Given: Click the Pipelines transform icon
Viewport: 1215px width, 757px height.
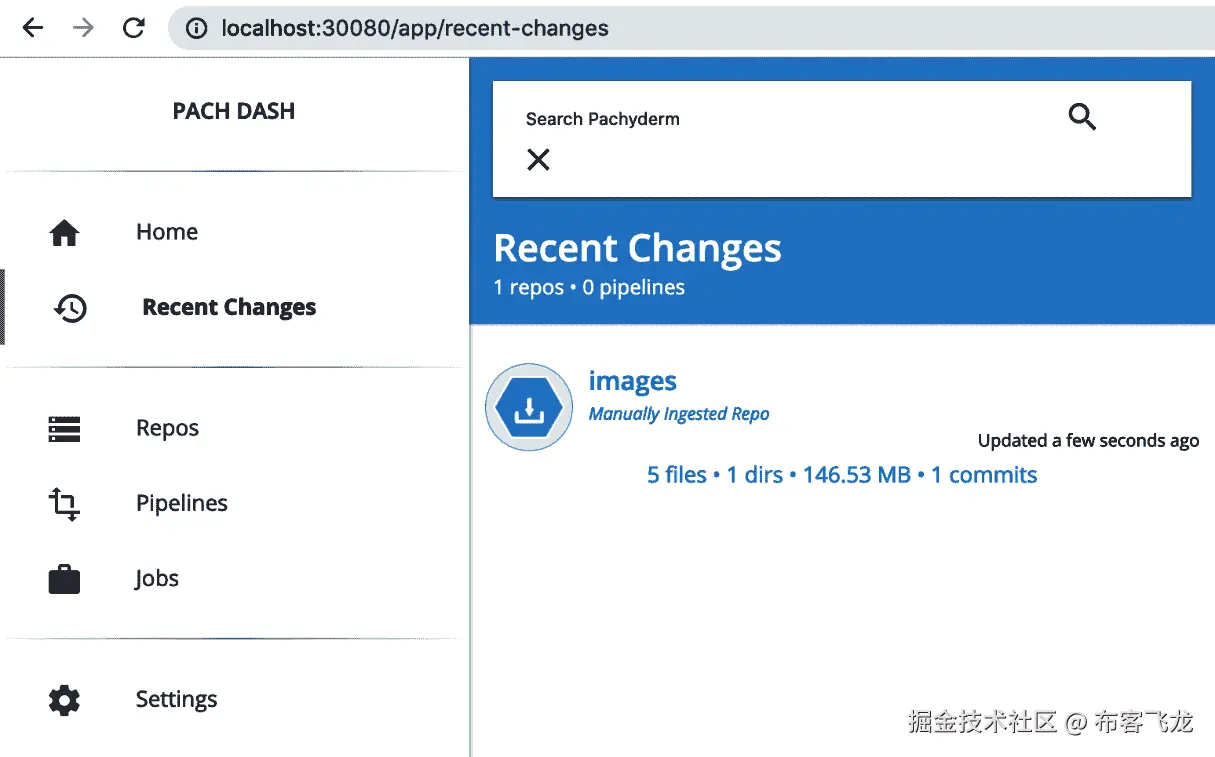Looking at the screenshot, I should click(x=64, y=504).
